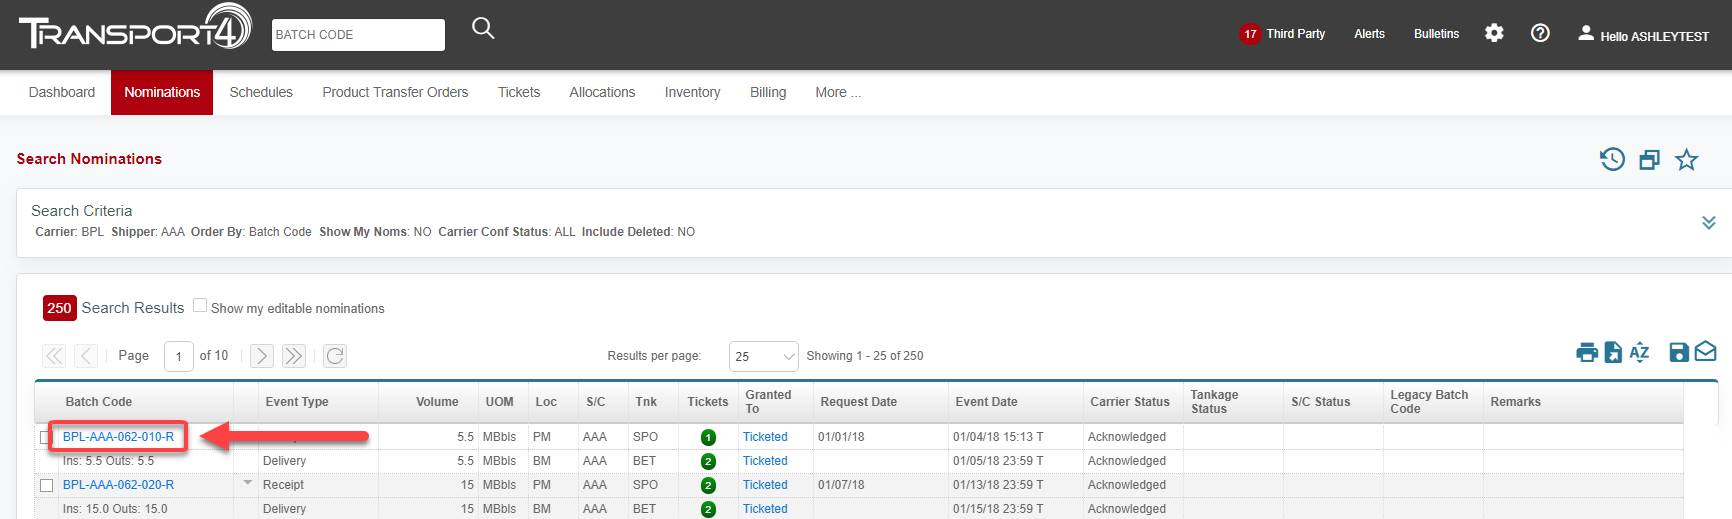Open the settings gear

pos(1494,34)
